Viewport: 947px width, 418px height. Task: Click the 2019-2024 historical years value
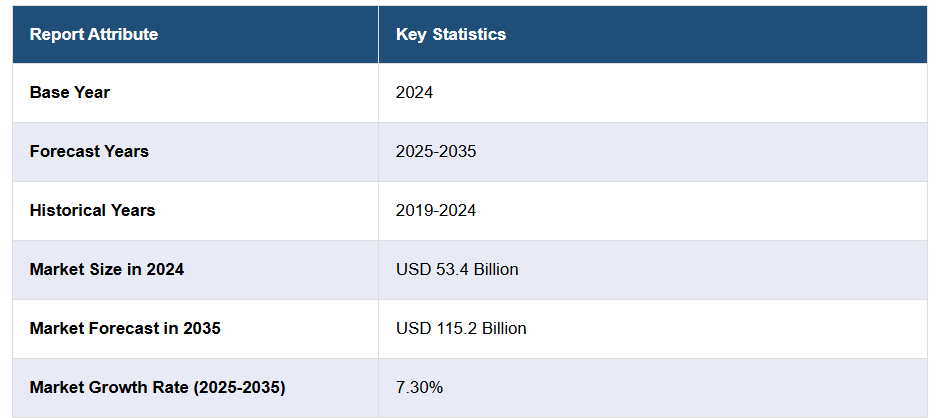point(436,210)
